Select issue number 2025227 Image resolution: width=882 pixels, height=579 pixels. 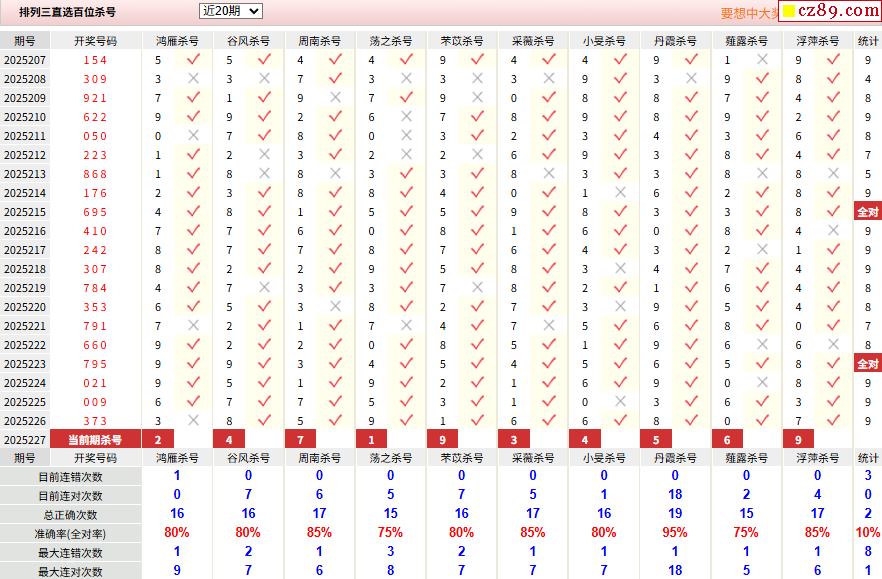(25, 439)
